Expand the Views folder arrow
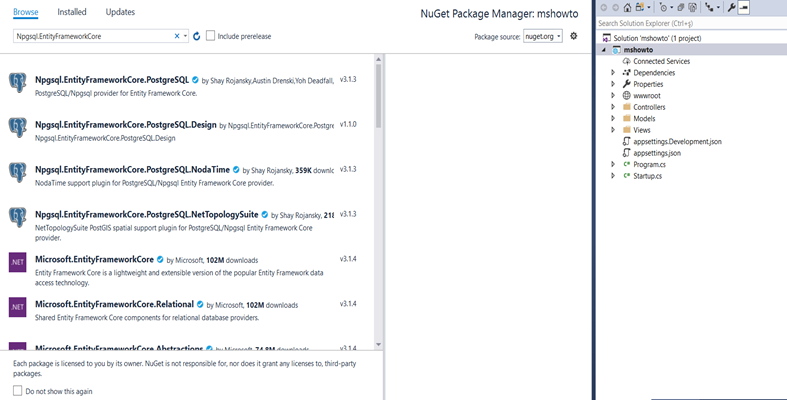The width and height of the screenshot is (787, 400). coord(613,129)
